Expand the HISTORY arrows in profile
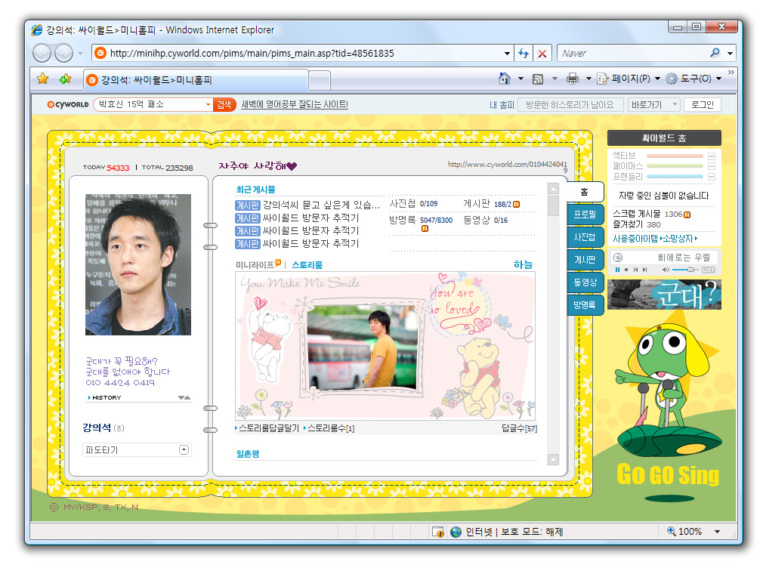Image resolution: width=763 pixels, height=568 pixels. [184, 398]
